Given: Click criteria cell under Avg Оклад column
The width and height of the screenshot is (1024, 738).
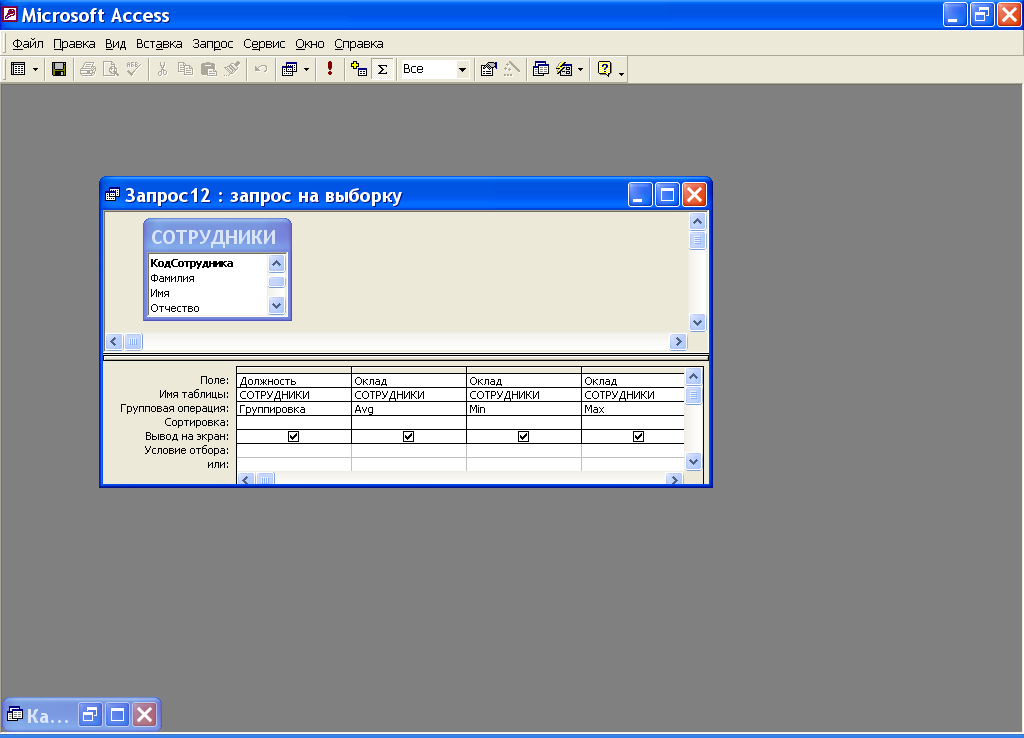Looking at the screenshot, I should pyautogui.click(x=409, y=450).
